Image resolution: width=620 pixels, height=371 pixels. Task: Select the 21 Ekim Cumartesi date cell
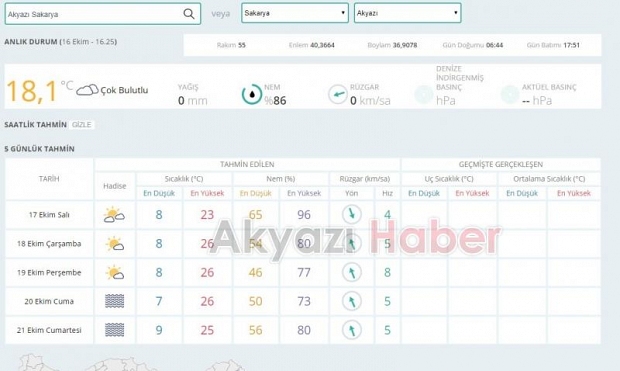(49, 330)
